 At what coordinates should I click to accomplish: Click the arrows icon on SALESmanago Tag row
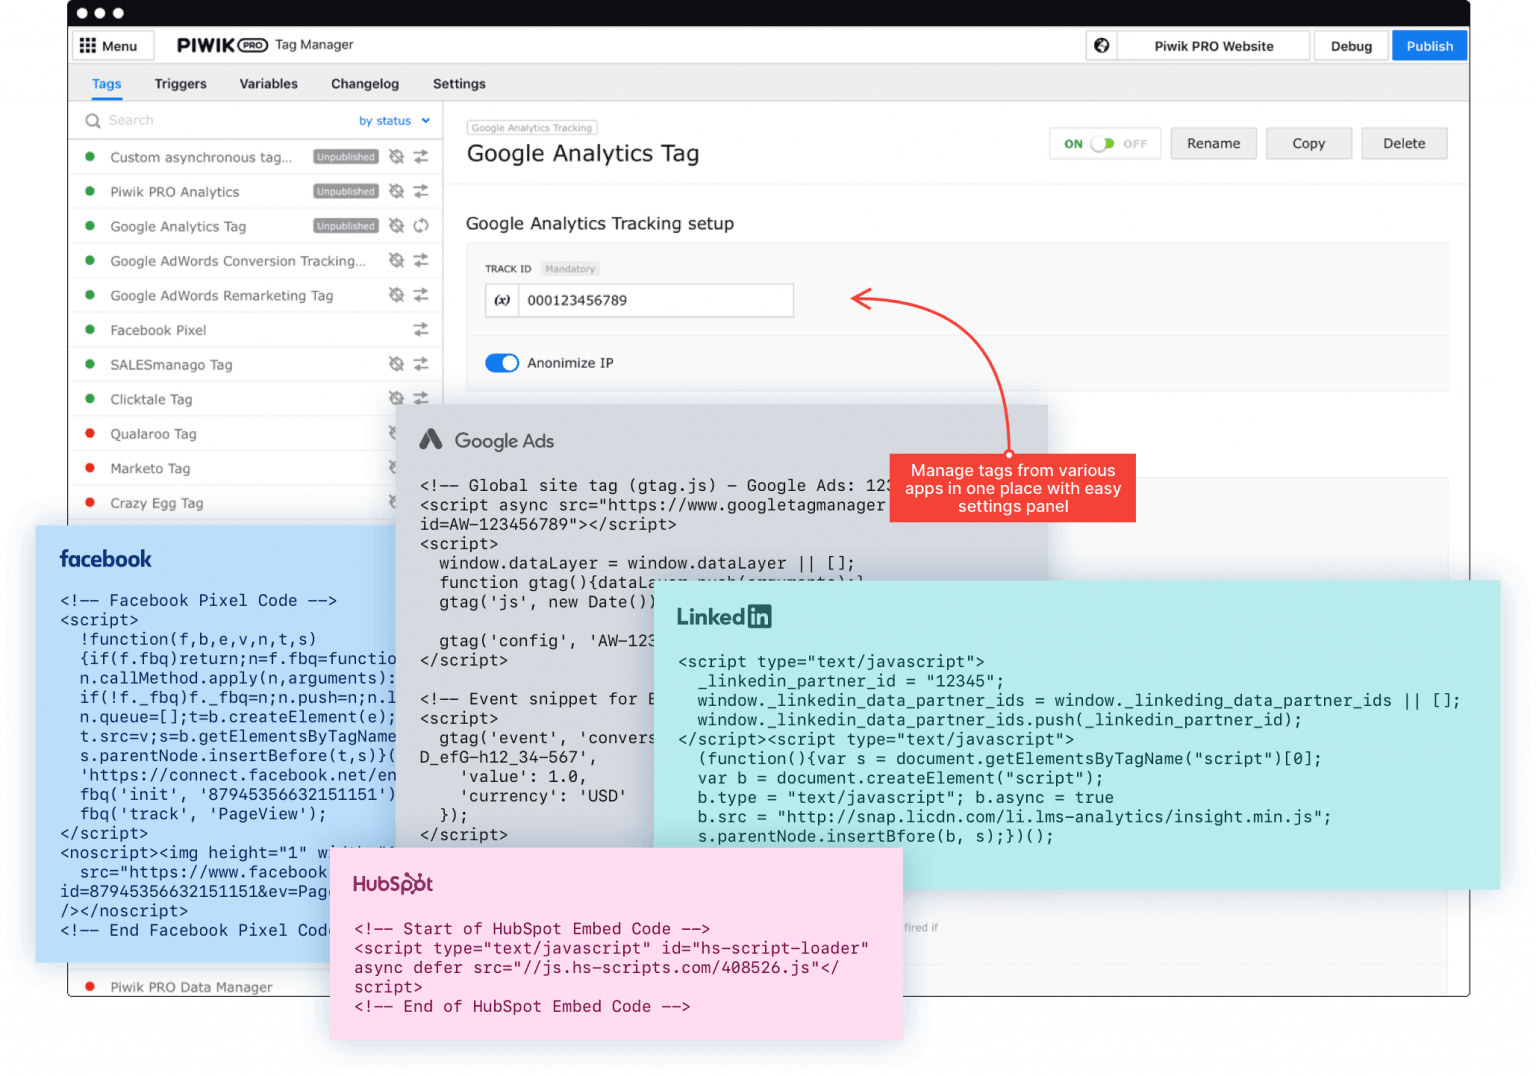(421, 364)
